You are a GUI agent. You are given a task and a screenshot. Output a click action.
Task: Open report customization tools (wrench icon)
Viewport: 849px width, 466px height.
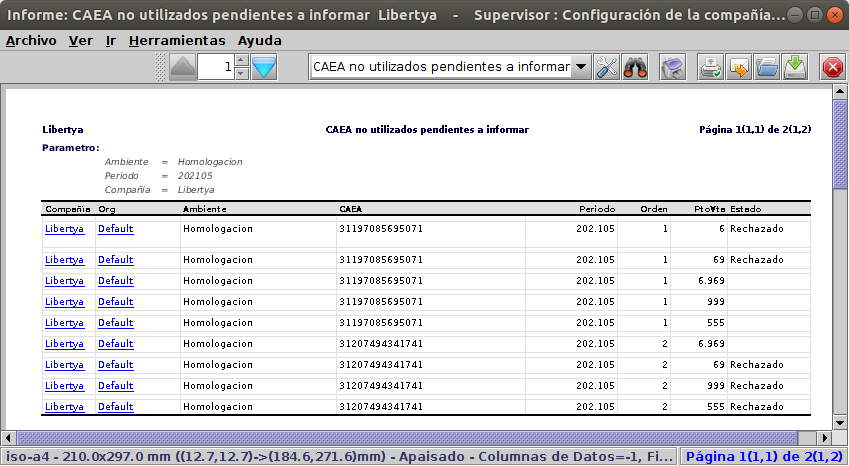[x=607, y=67]
